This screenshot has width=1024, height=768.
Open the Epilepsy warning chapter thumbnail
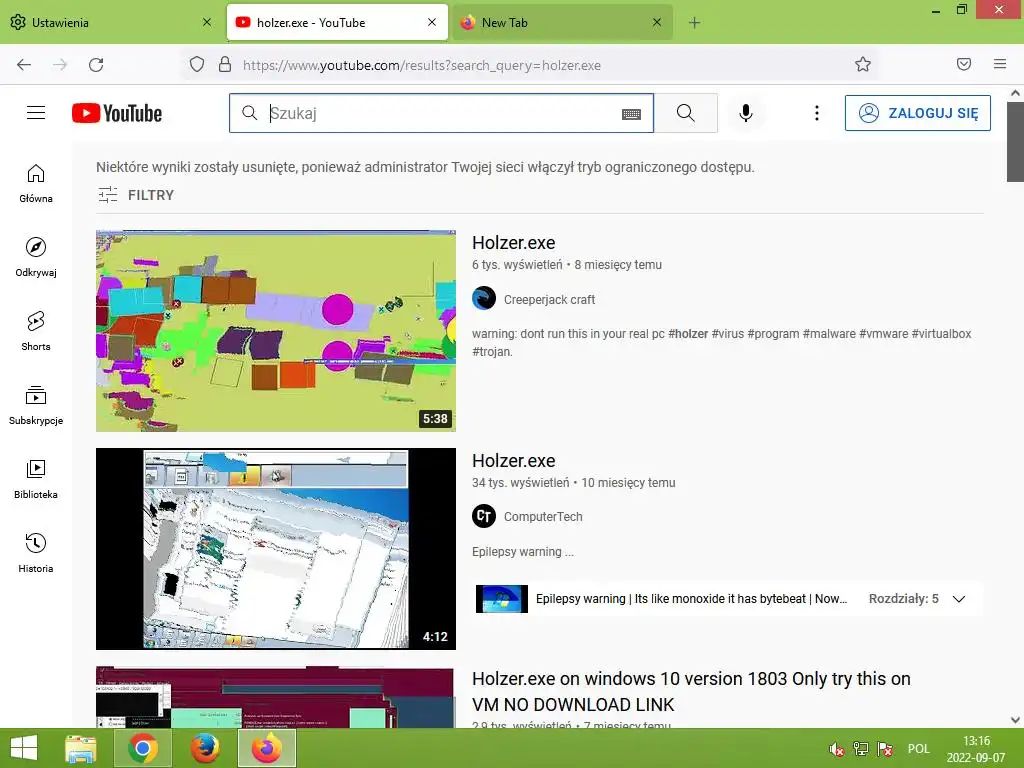point(502,599)
